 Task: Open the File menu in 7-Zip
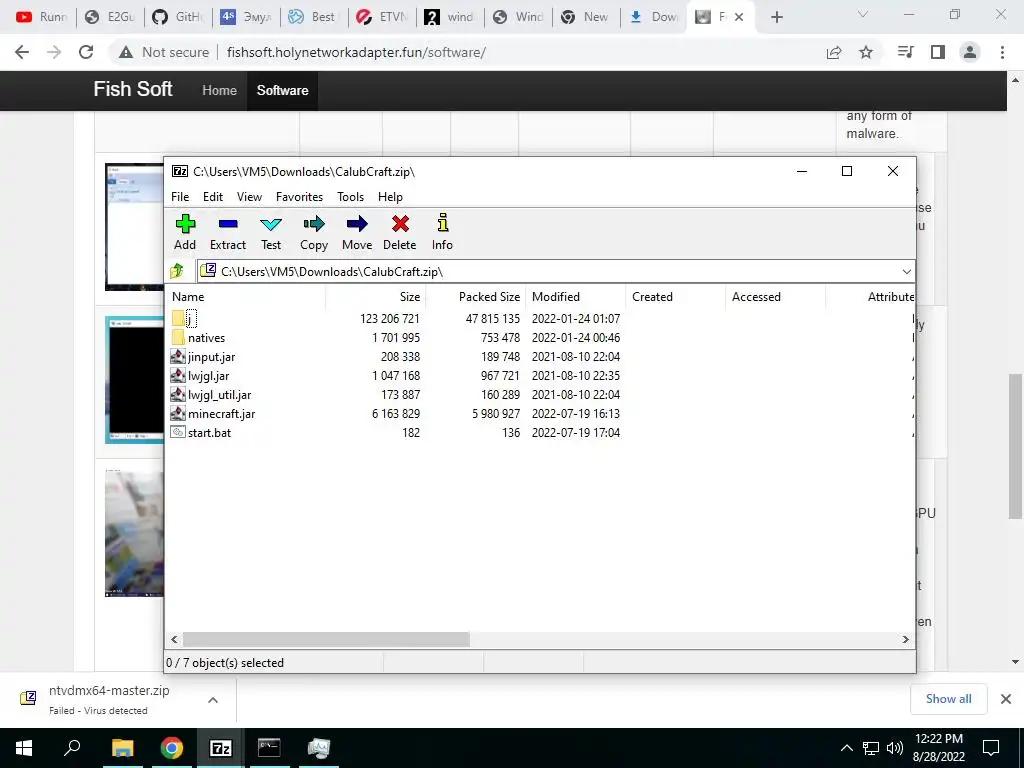coord(180,197)
